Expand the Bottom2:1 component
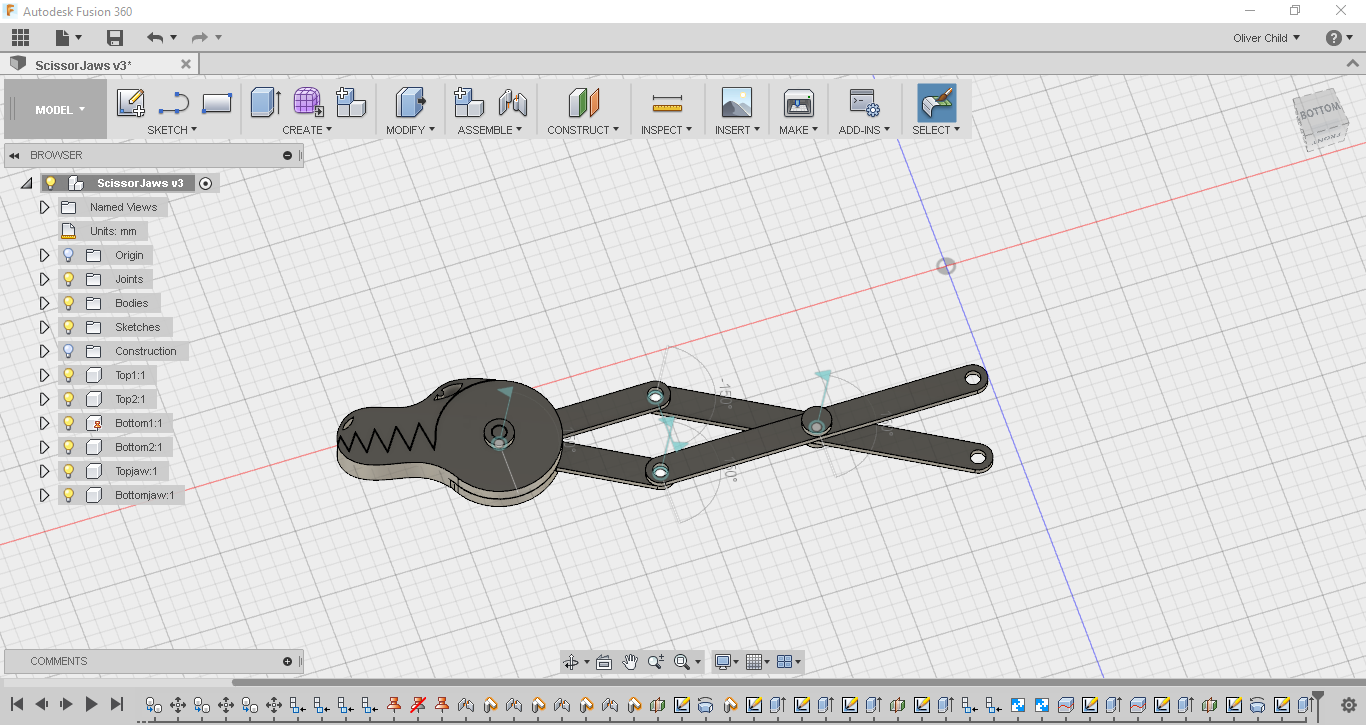This screenshot has width=1366, height=725. [44, 447]
